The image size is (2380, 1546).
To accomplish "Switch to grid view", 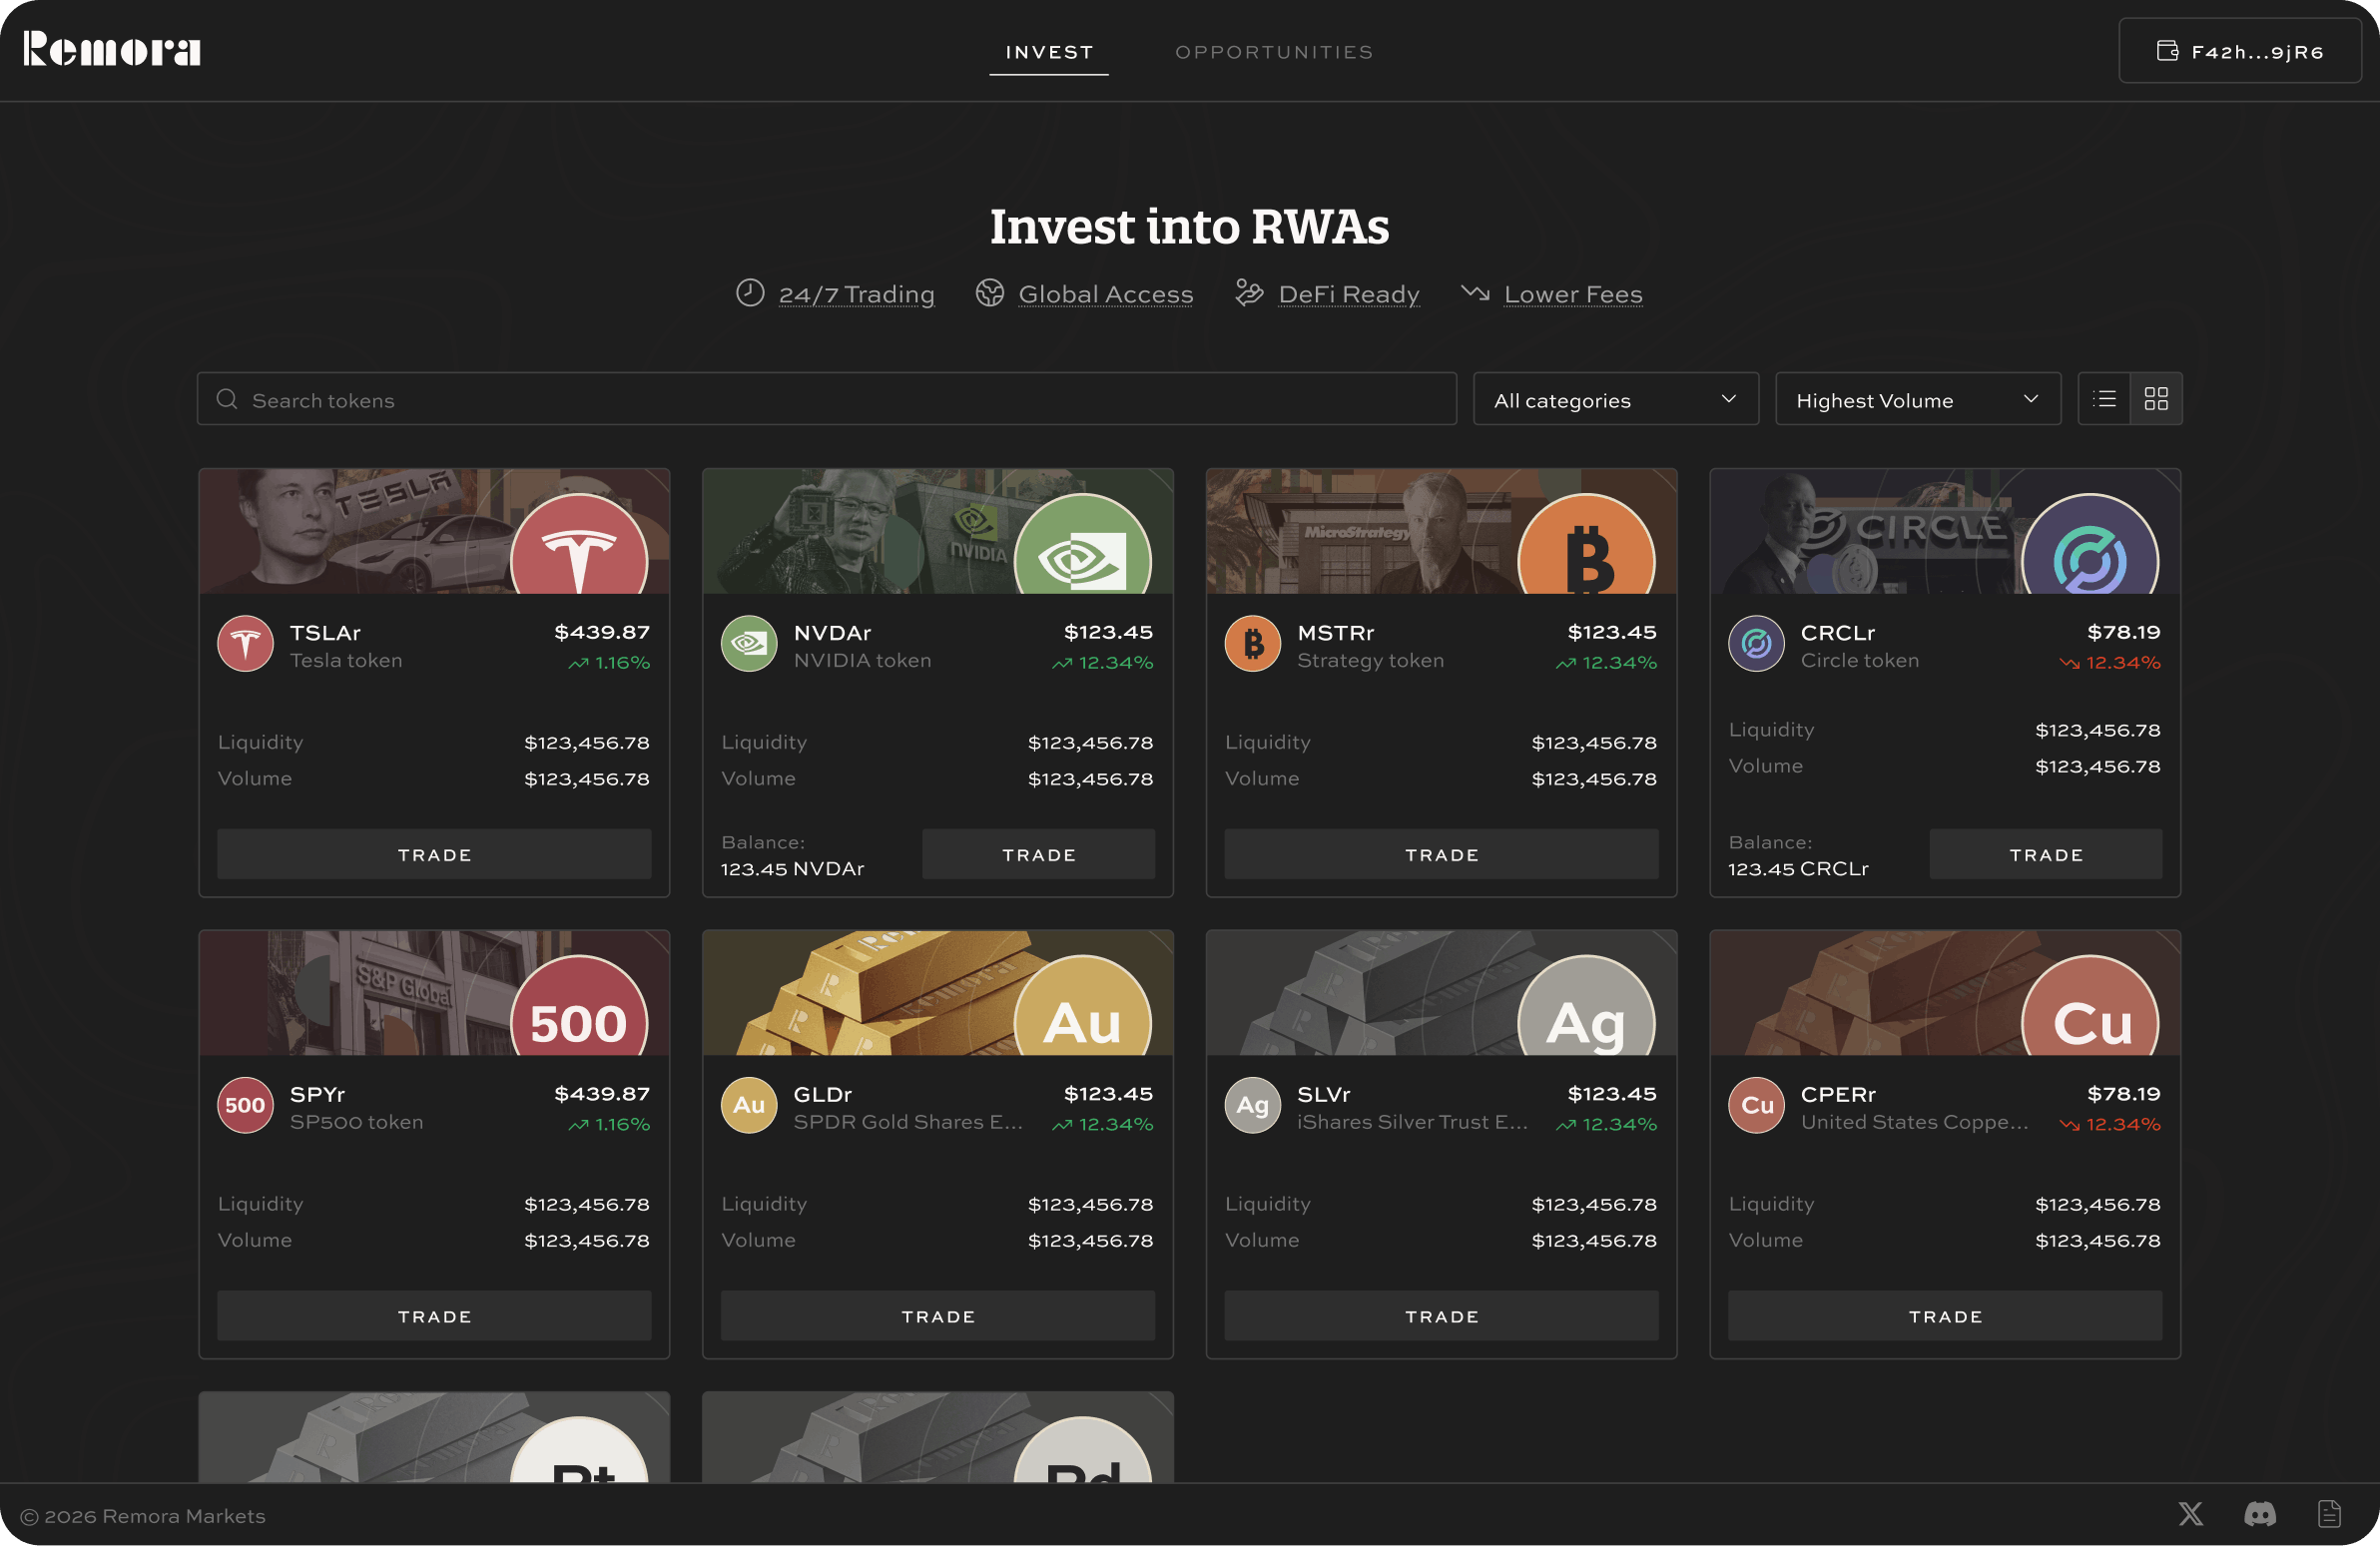I will 2156,399.
